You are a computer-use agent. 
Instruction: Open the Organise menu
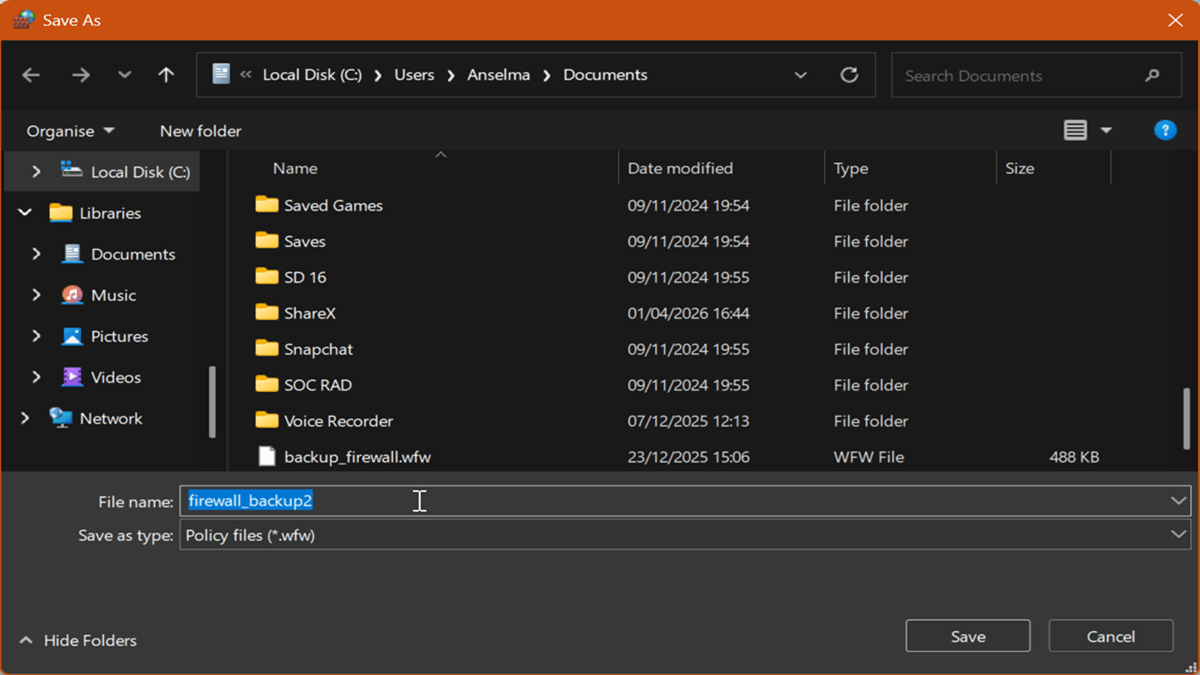coord(70,131)
